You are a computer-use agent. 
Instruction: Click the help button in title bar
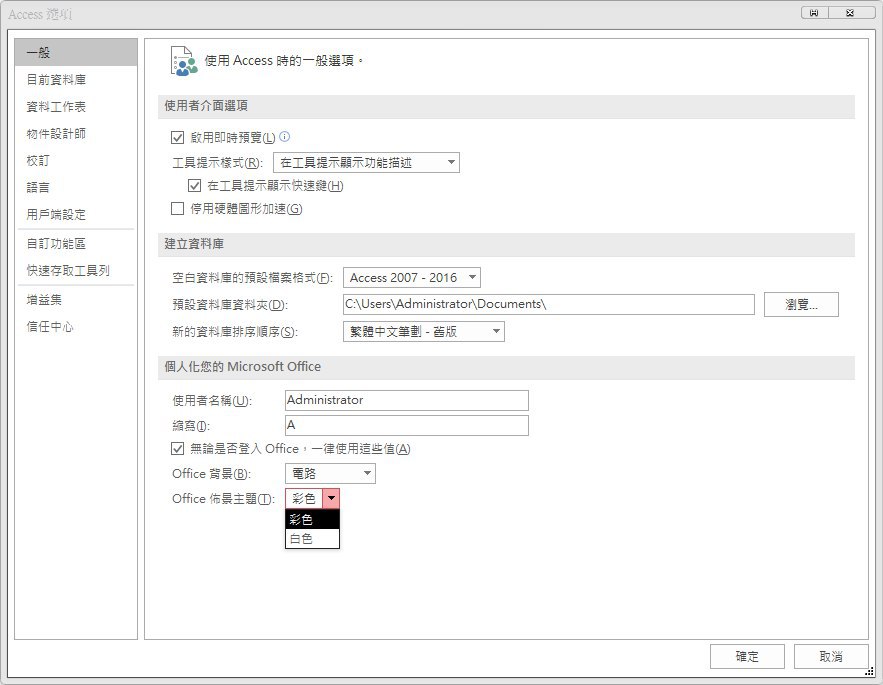(x=814, y=13)
